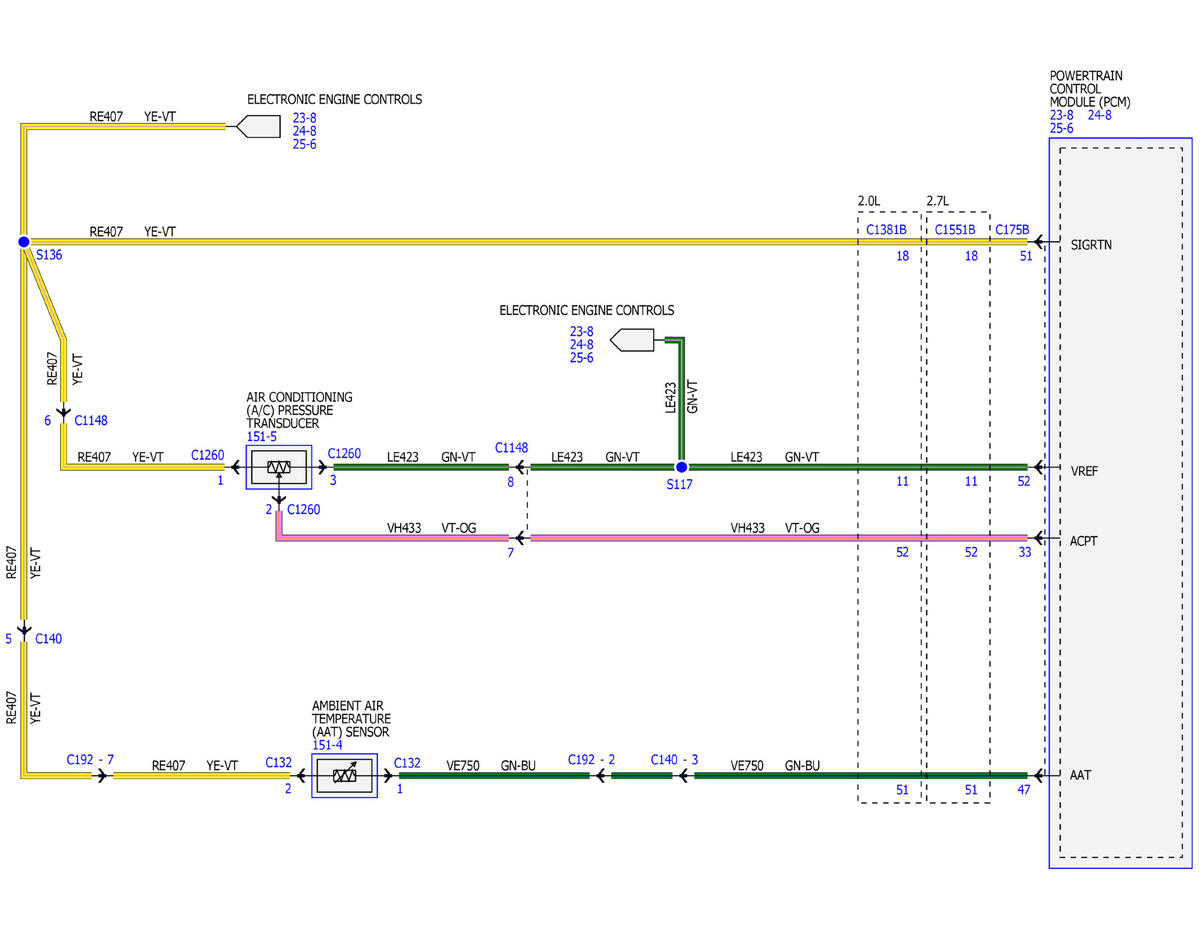The image size is (1200, 927).
Task: Select the green VE750 GN-BU wire
Action: point(860,775)
